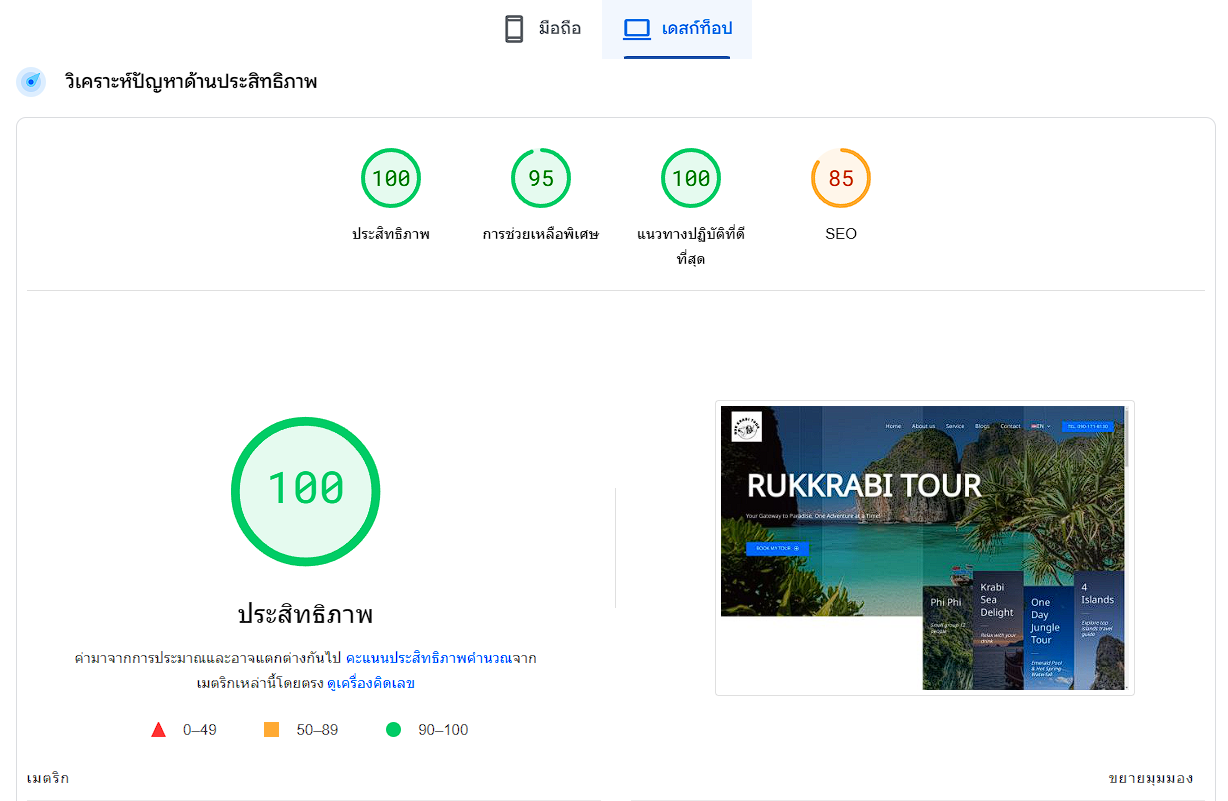This screenshot has height=801, width=1228.
Task: Click the orange square 50–89 legend icon
Action: click(271, 730)
